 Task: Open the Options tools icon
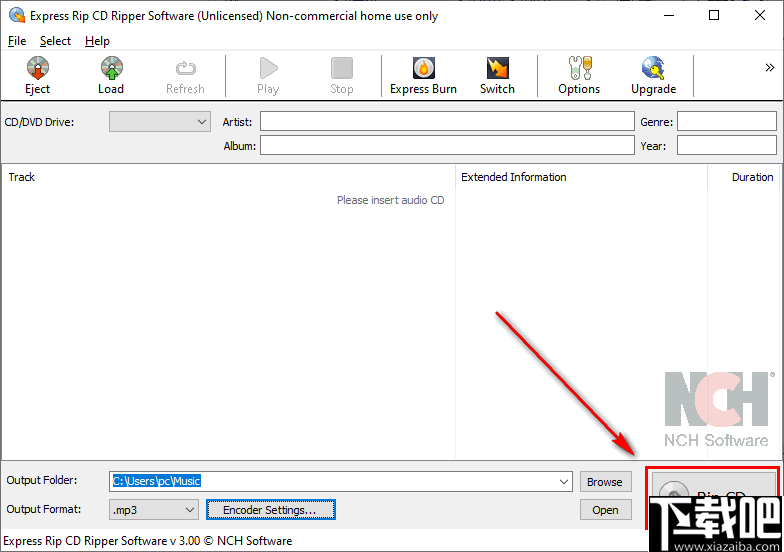tap(580, 68)
